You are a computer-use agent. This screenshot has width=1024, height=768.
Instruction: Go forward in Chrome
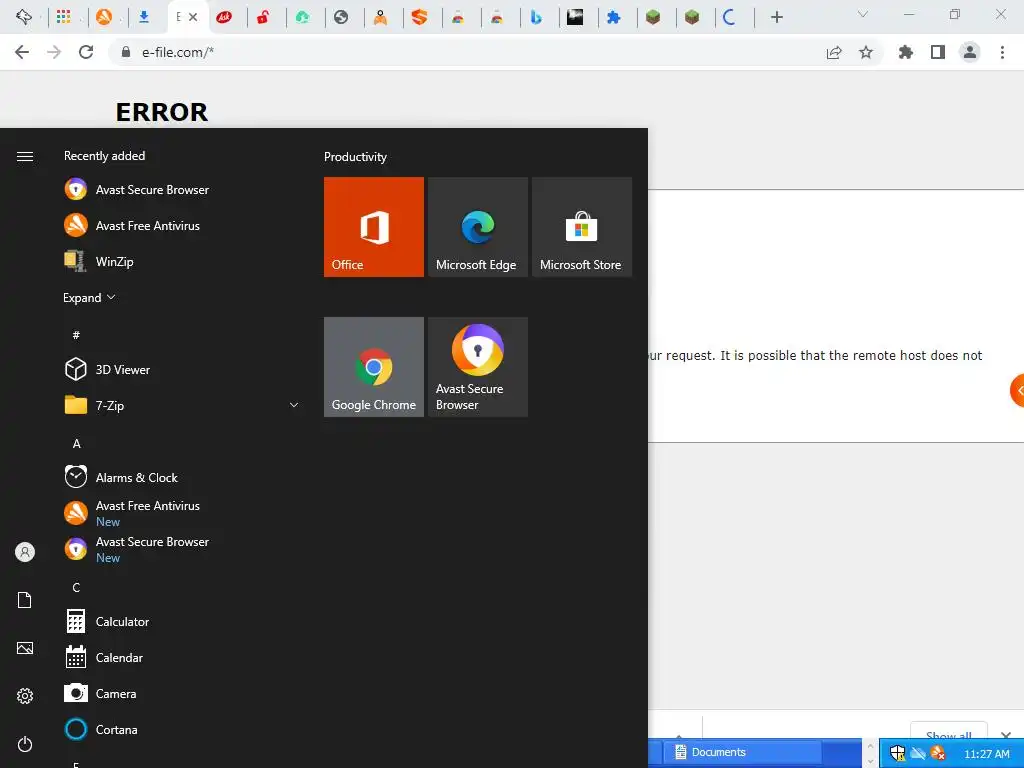coord(54,52)
